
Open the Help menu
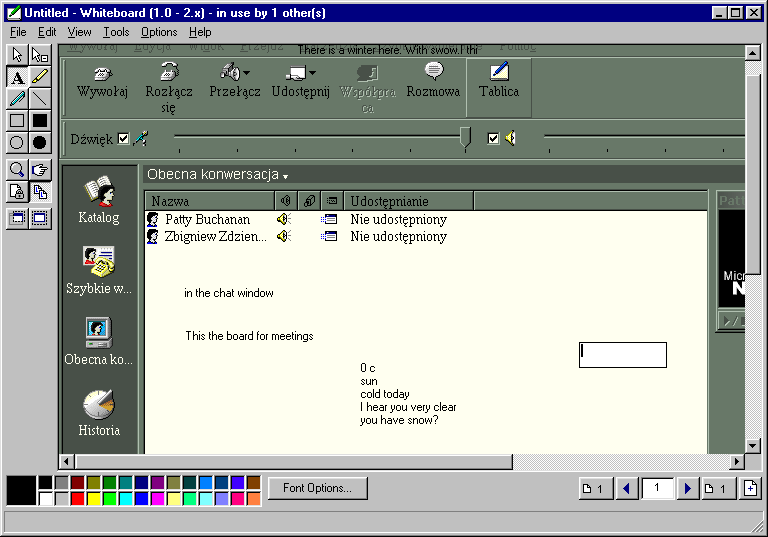coord(200,32)
